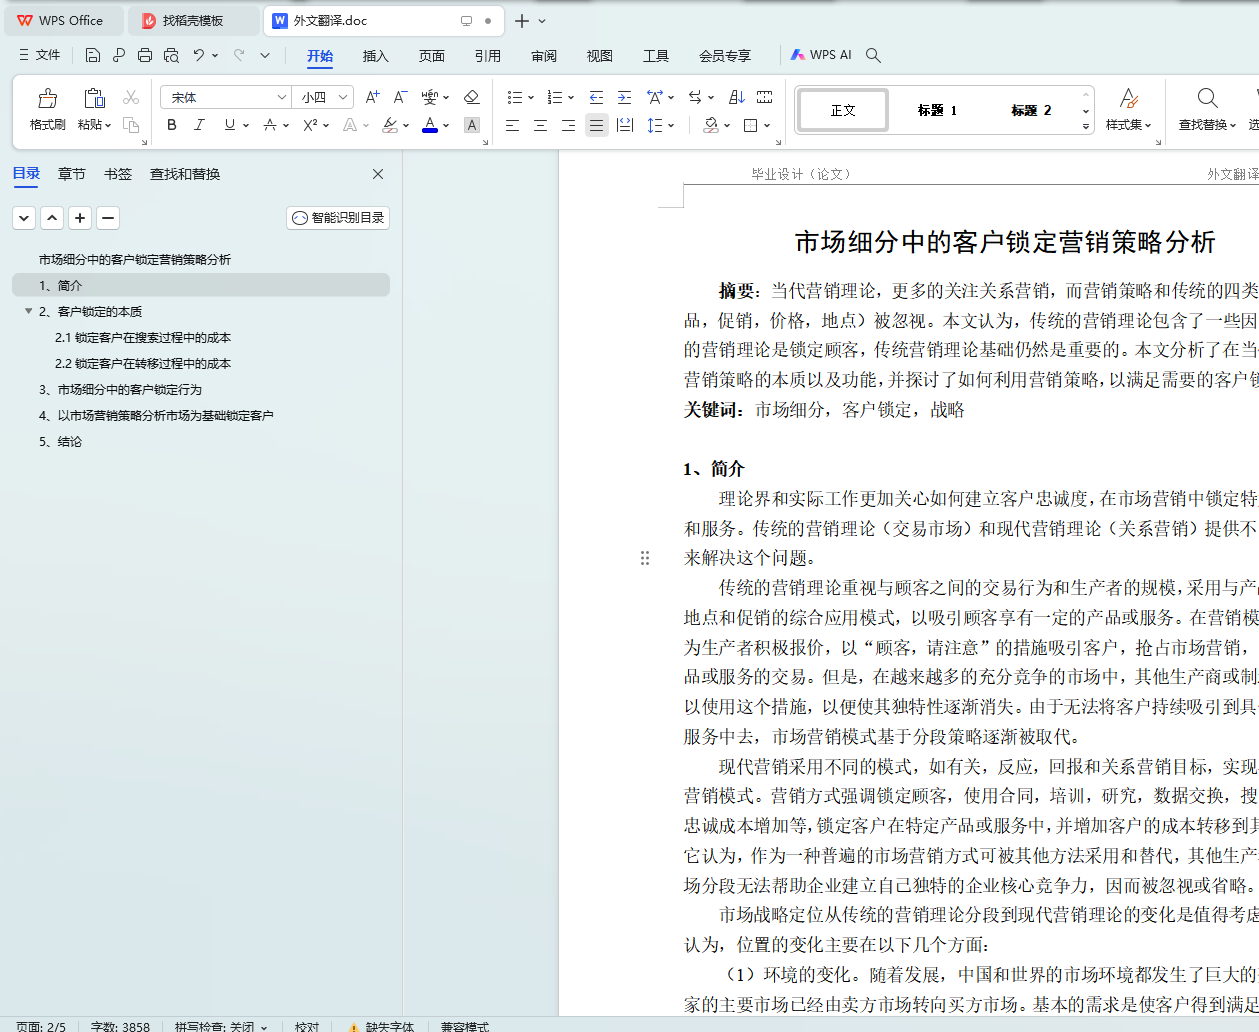Click the Cut scissors icon
This screenshot has height=1032, width=1259.
point(131,97)
